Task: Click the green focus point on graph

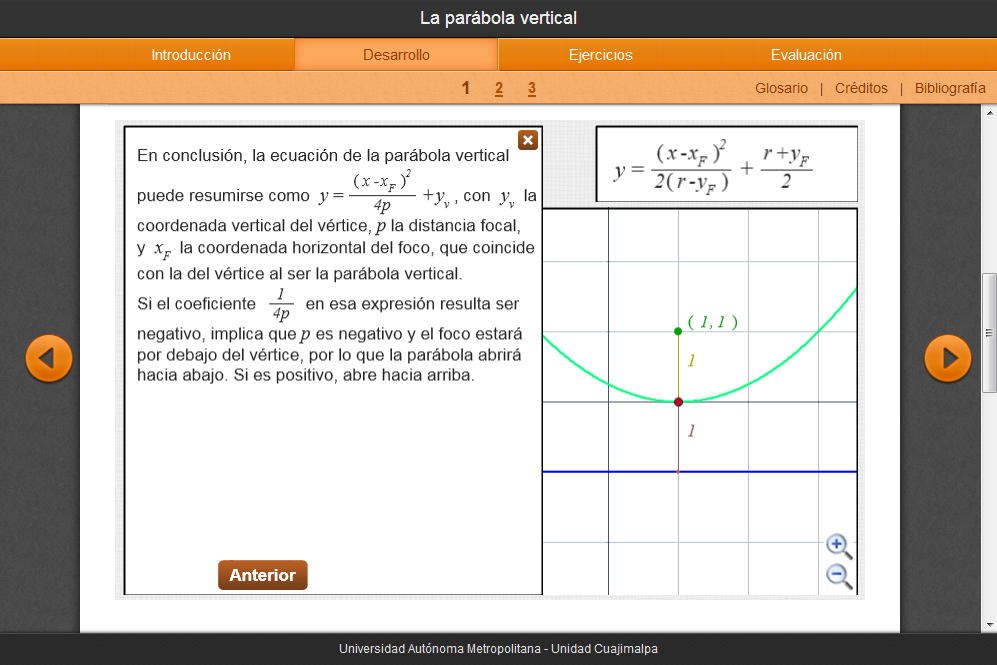Action: coord(678,331)
